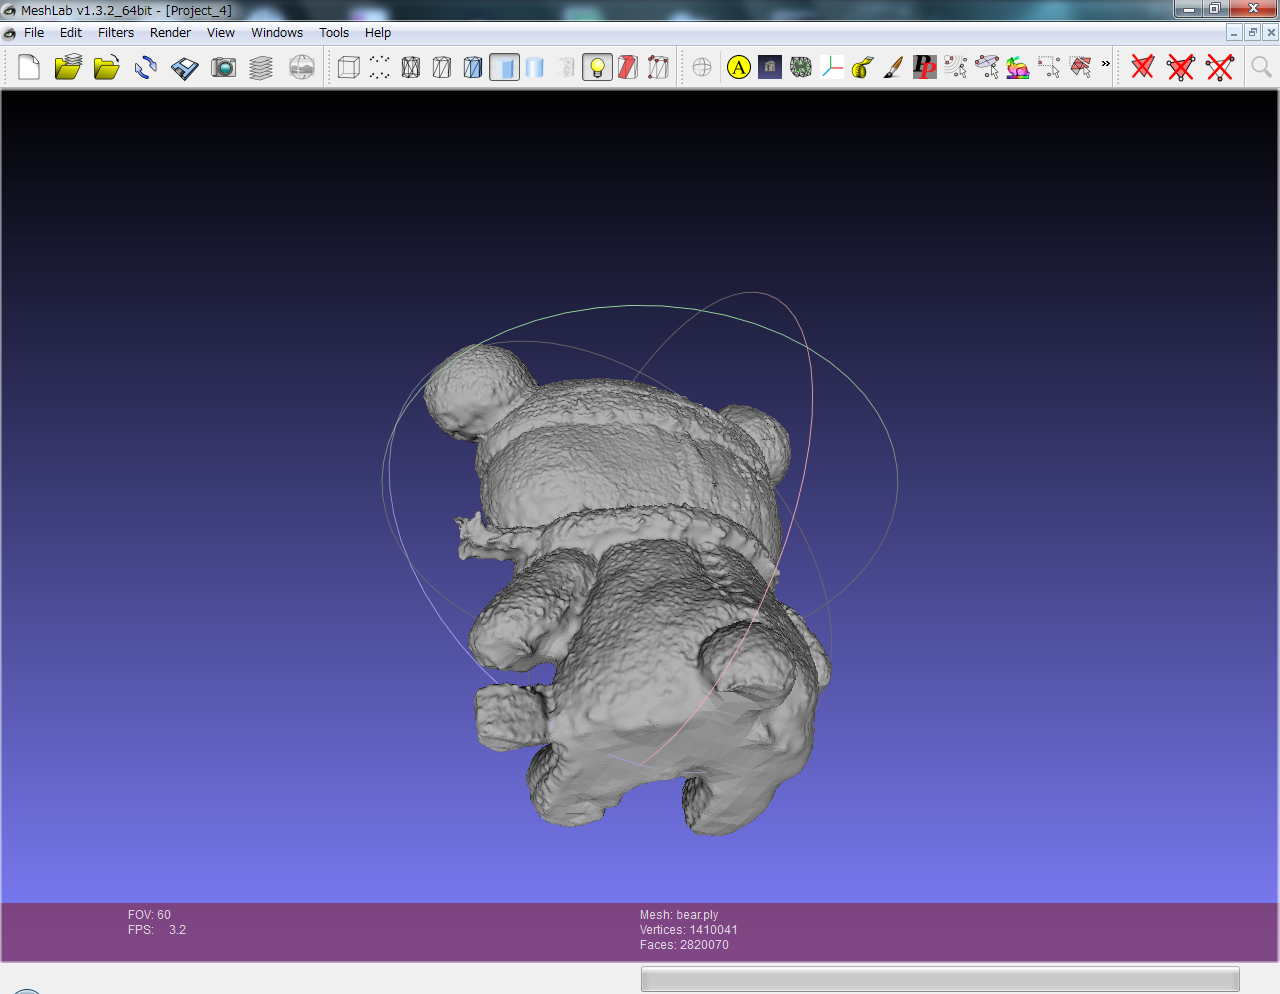Select the Measuring tape tool

click(x=863, y=67)
